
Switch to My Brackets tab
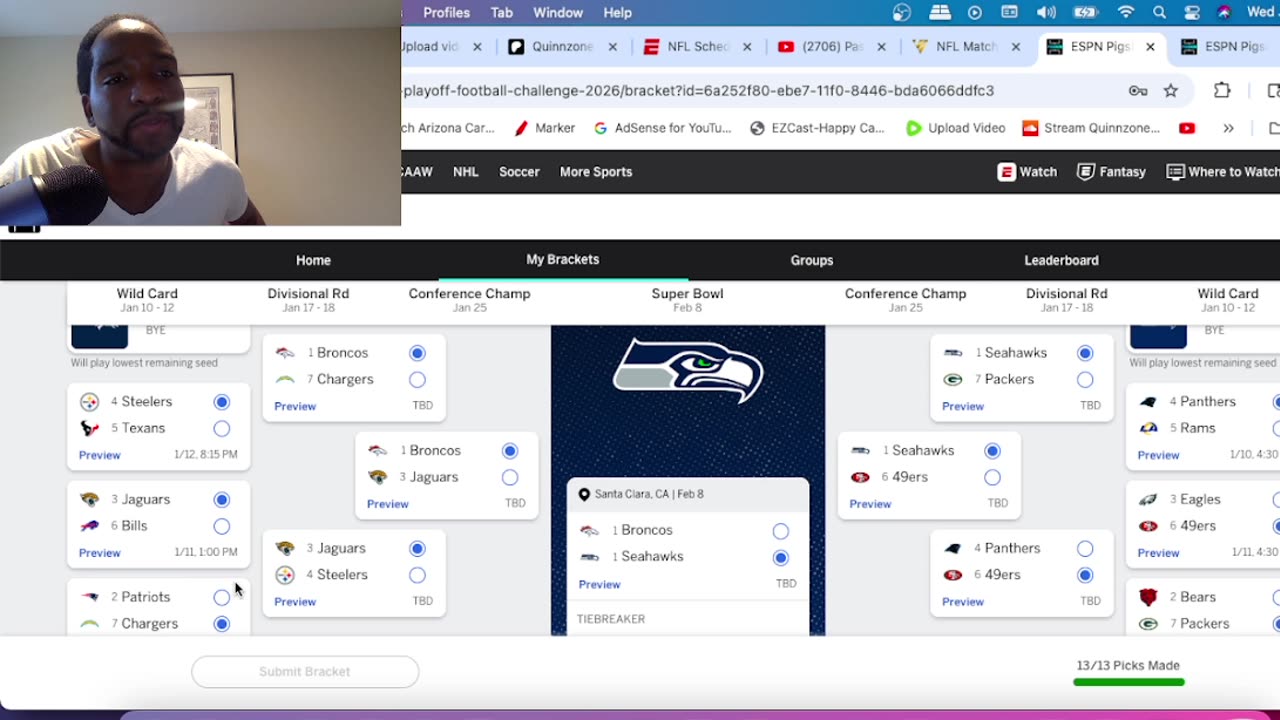(563, 259)
